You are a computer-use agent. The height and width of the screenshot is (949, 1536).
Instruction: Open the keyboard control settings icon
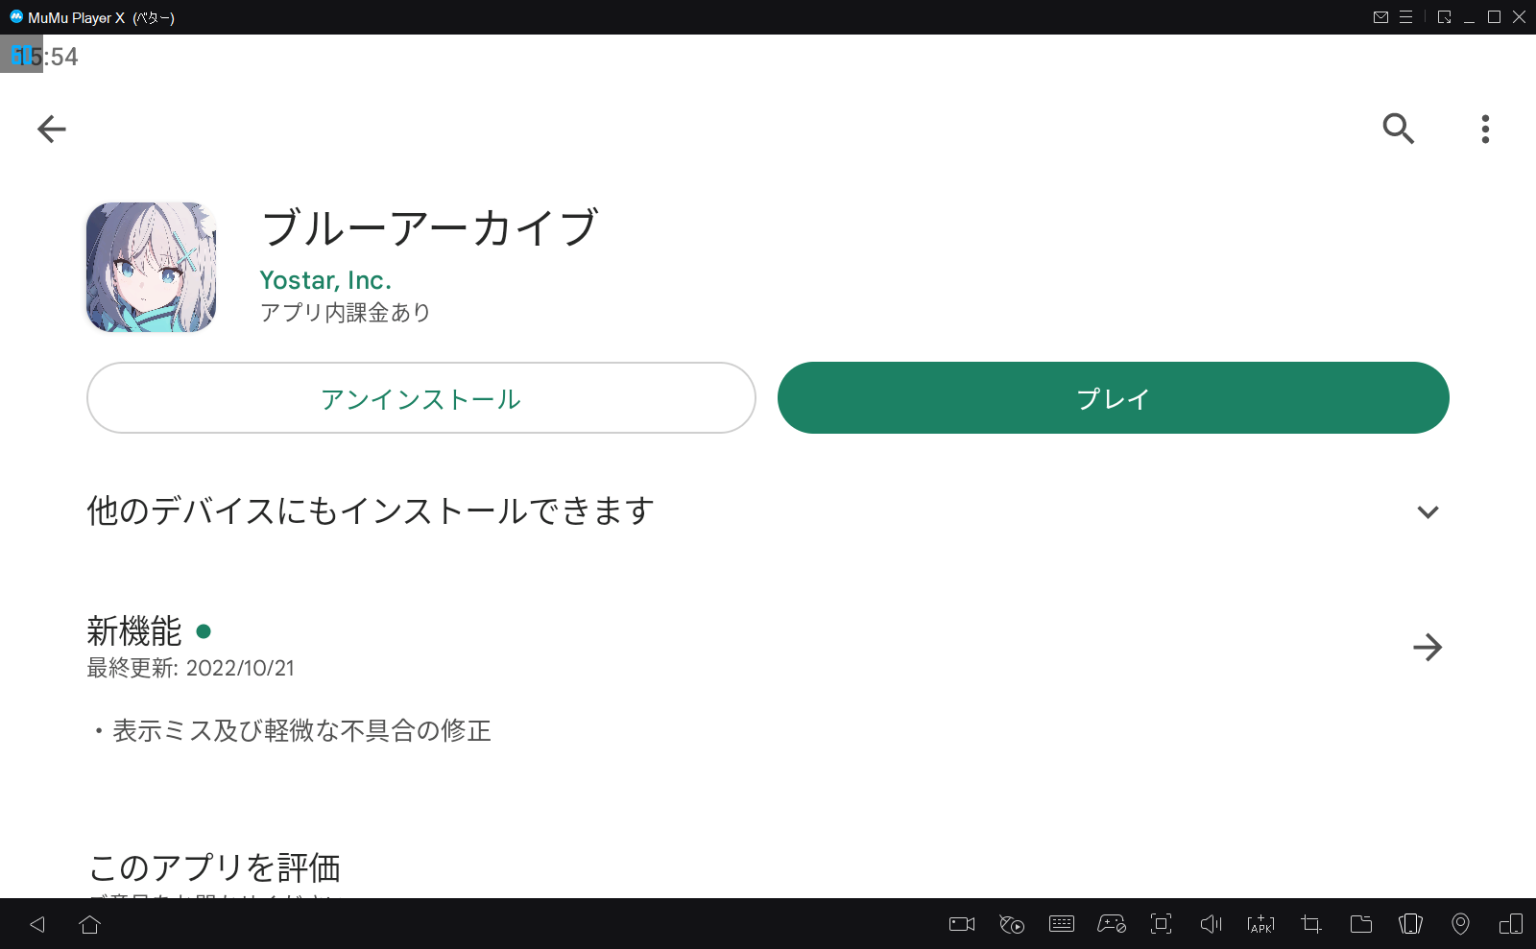[1061, 923]
